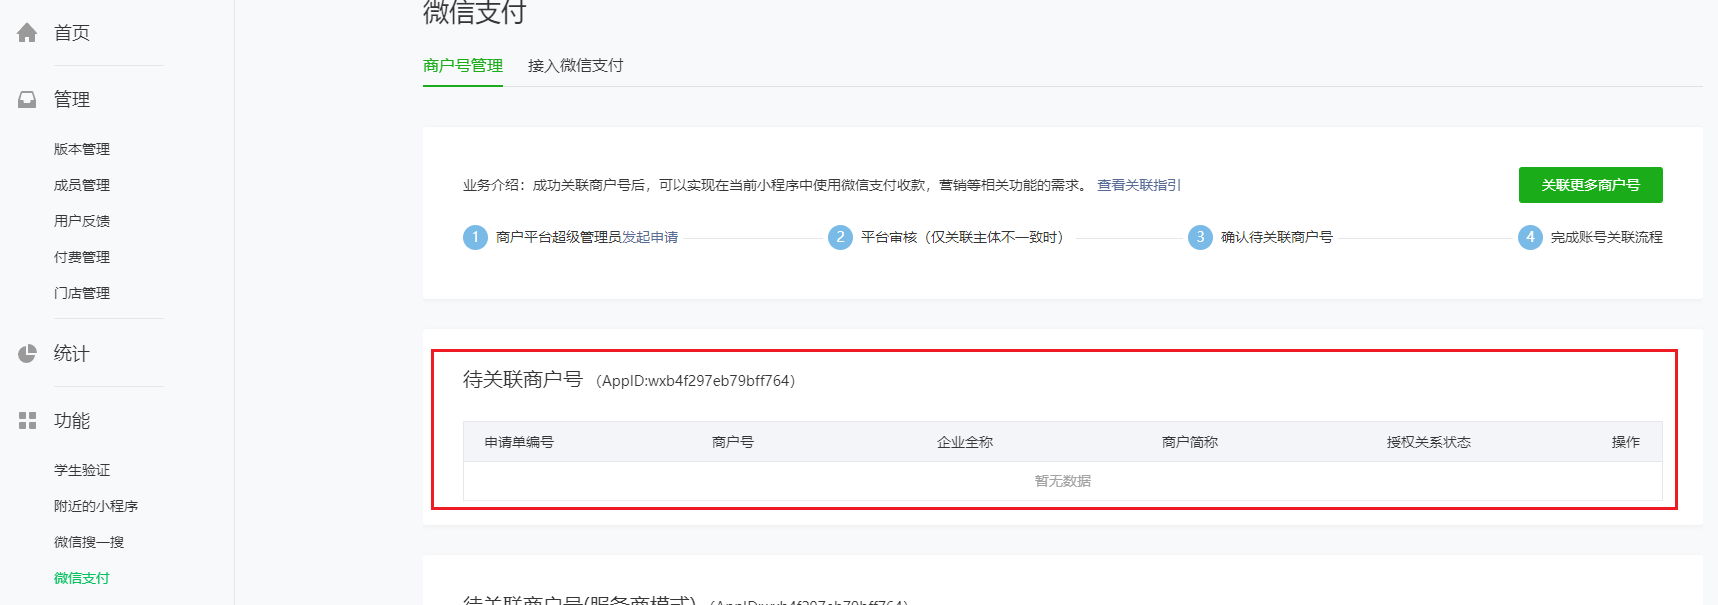
Task: Select 微信支付 in sidebar
Action: point(82,578)
